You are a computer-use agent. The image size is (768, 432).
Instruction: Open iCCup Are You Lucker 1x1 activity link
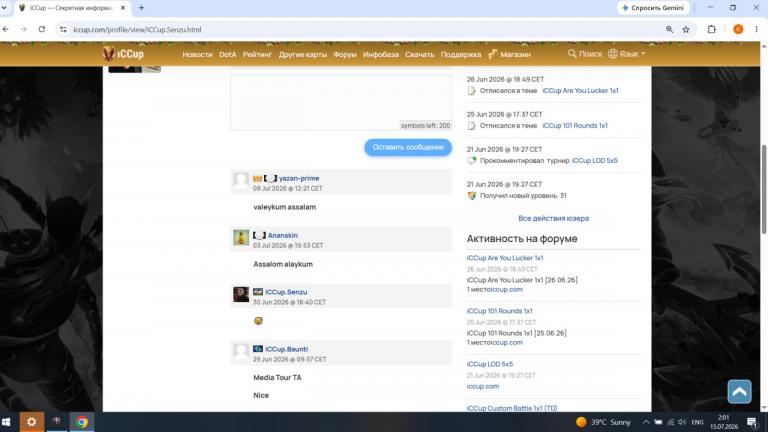580,91
